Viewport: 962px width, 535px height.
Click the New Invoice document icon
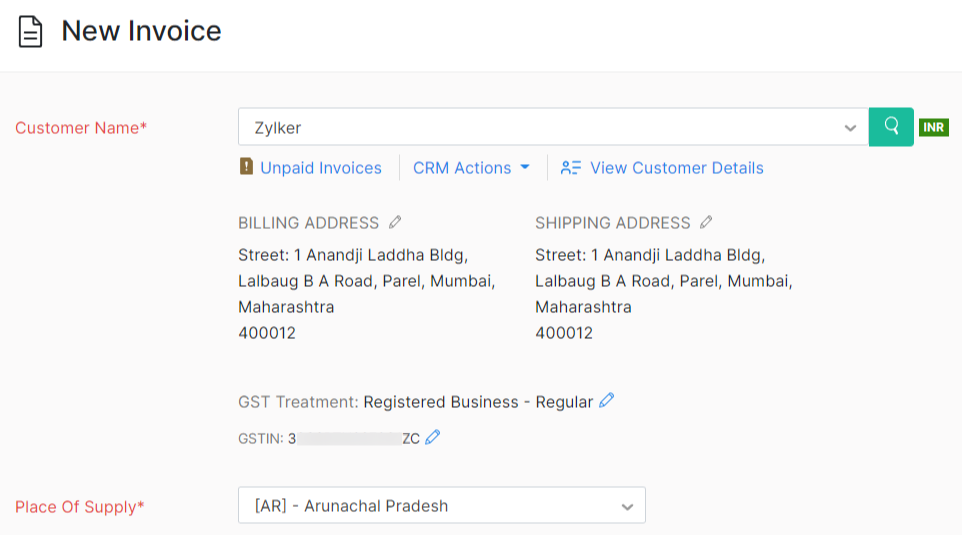[31, 32]
